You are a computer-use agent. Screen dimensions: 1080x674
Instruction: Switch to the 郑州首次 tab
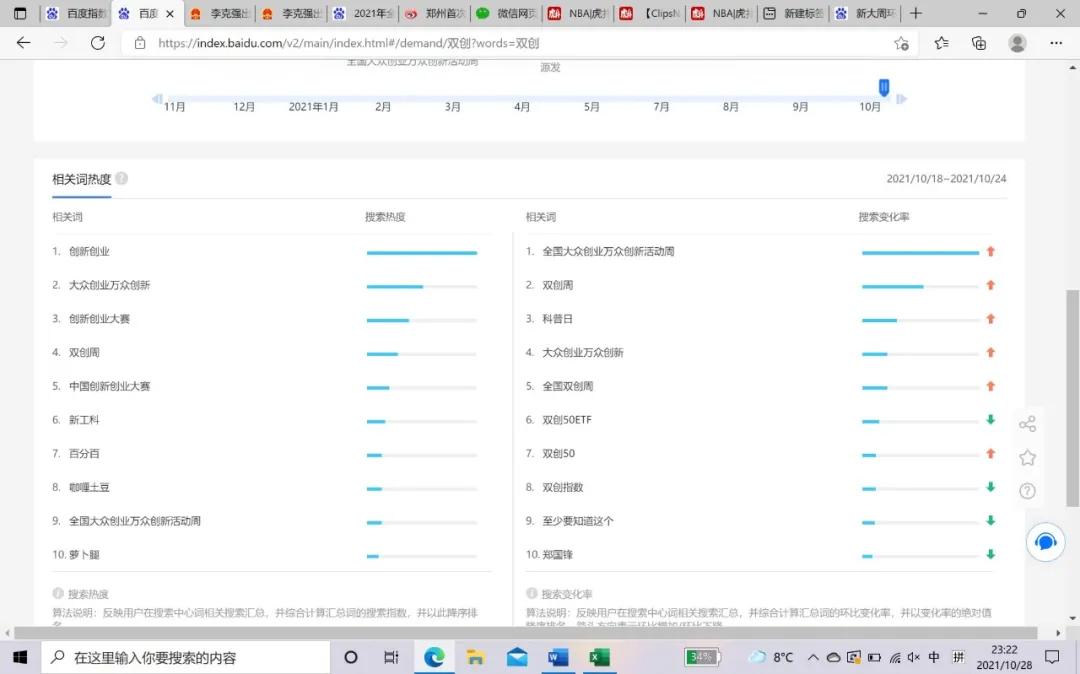435,13
